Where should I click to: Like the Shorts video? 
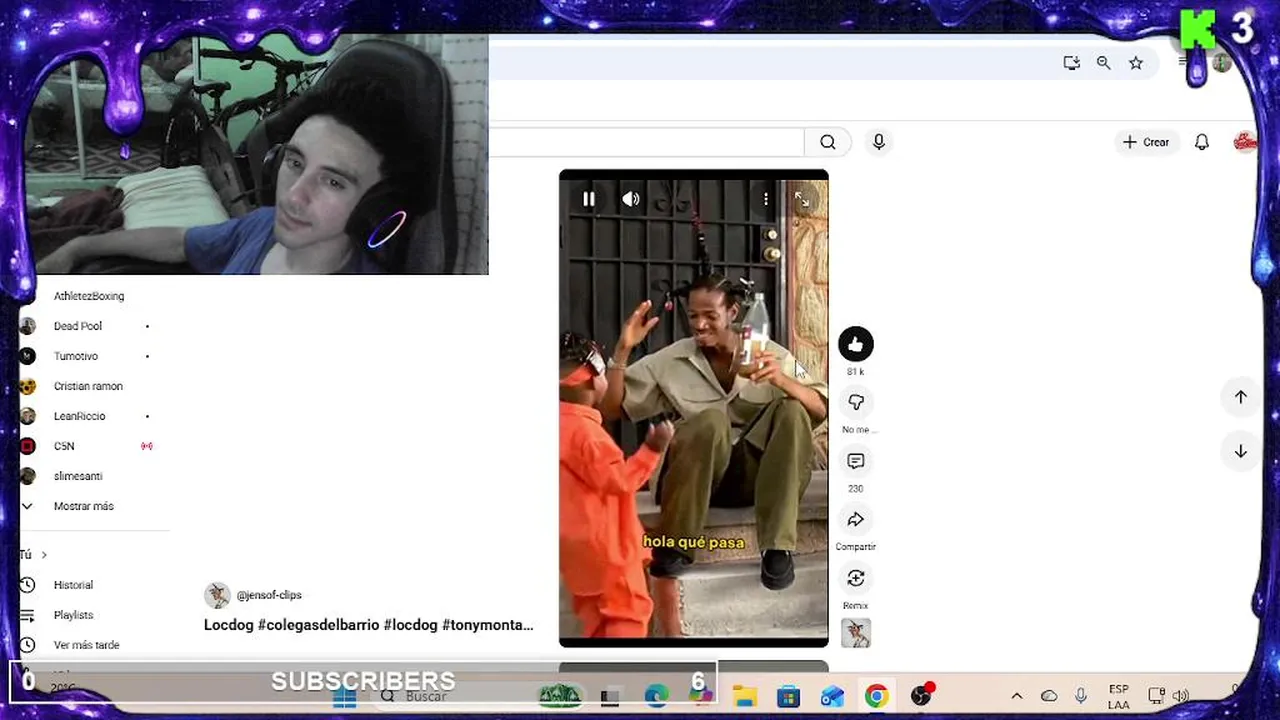[856, 344]
